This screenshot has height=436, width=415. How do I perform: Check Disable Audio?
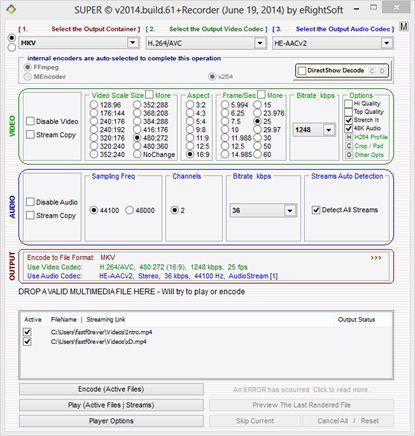pos(30,202)
